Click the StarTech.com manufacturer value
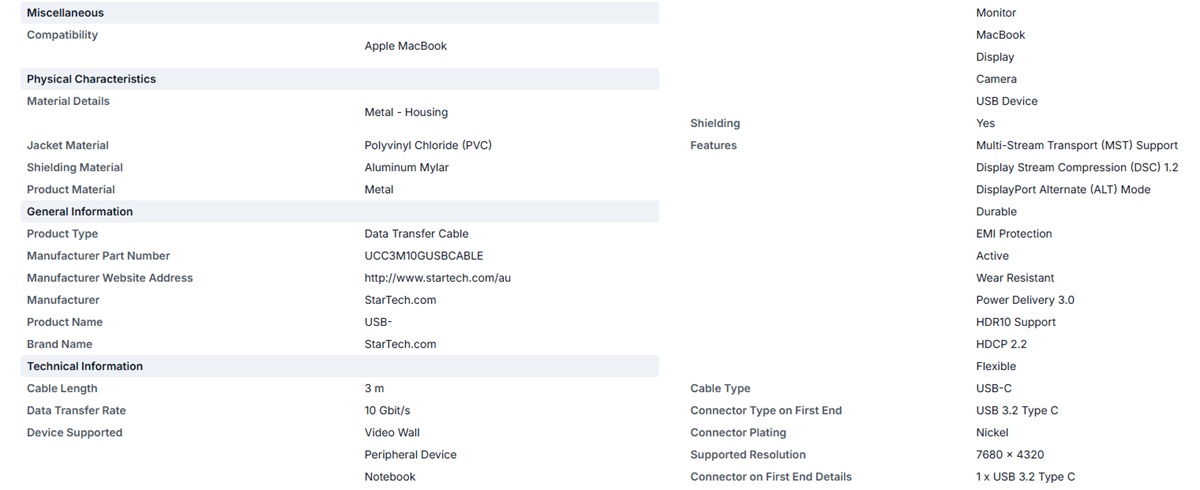The height and width of the screenshot is (490, 1200). pos(401,300)
